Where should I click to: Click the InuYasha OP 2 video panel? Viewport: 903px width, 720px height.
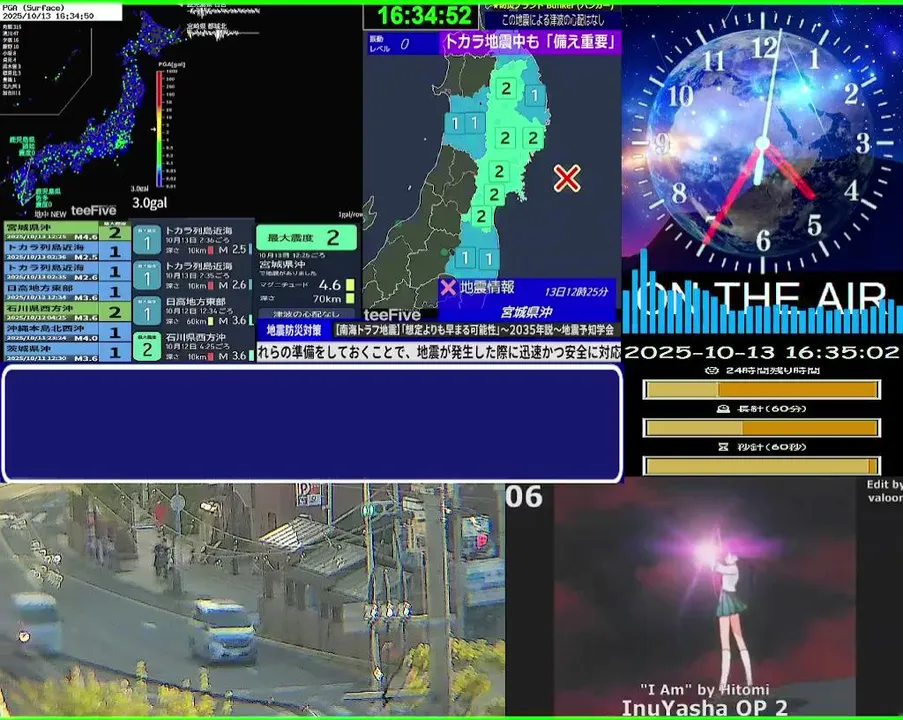point(704,599)
